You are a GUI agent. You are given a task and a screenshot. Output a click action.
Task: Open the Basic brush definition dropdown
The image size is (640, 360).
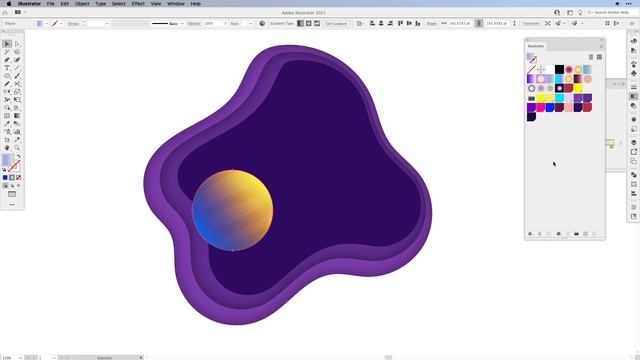(x=182, y=24)
